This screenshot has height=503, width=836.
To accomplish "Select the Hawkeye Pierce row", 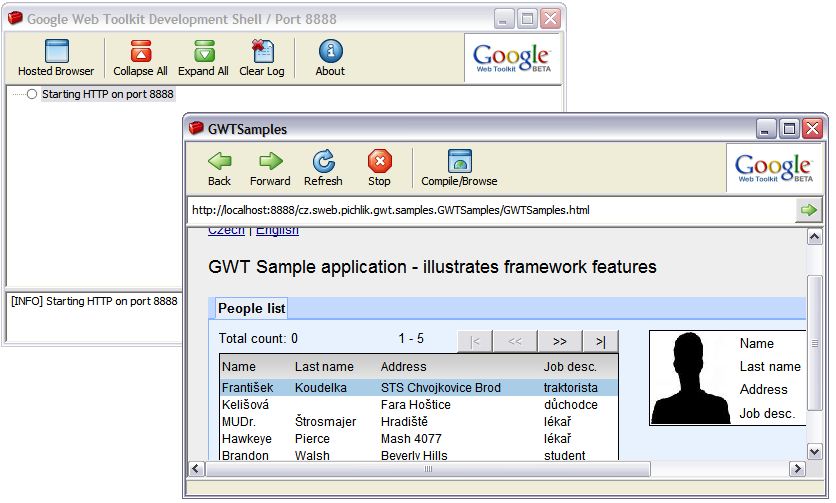I will click(x=419, y=439).
